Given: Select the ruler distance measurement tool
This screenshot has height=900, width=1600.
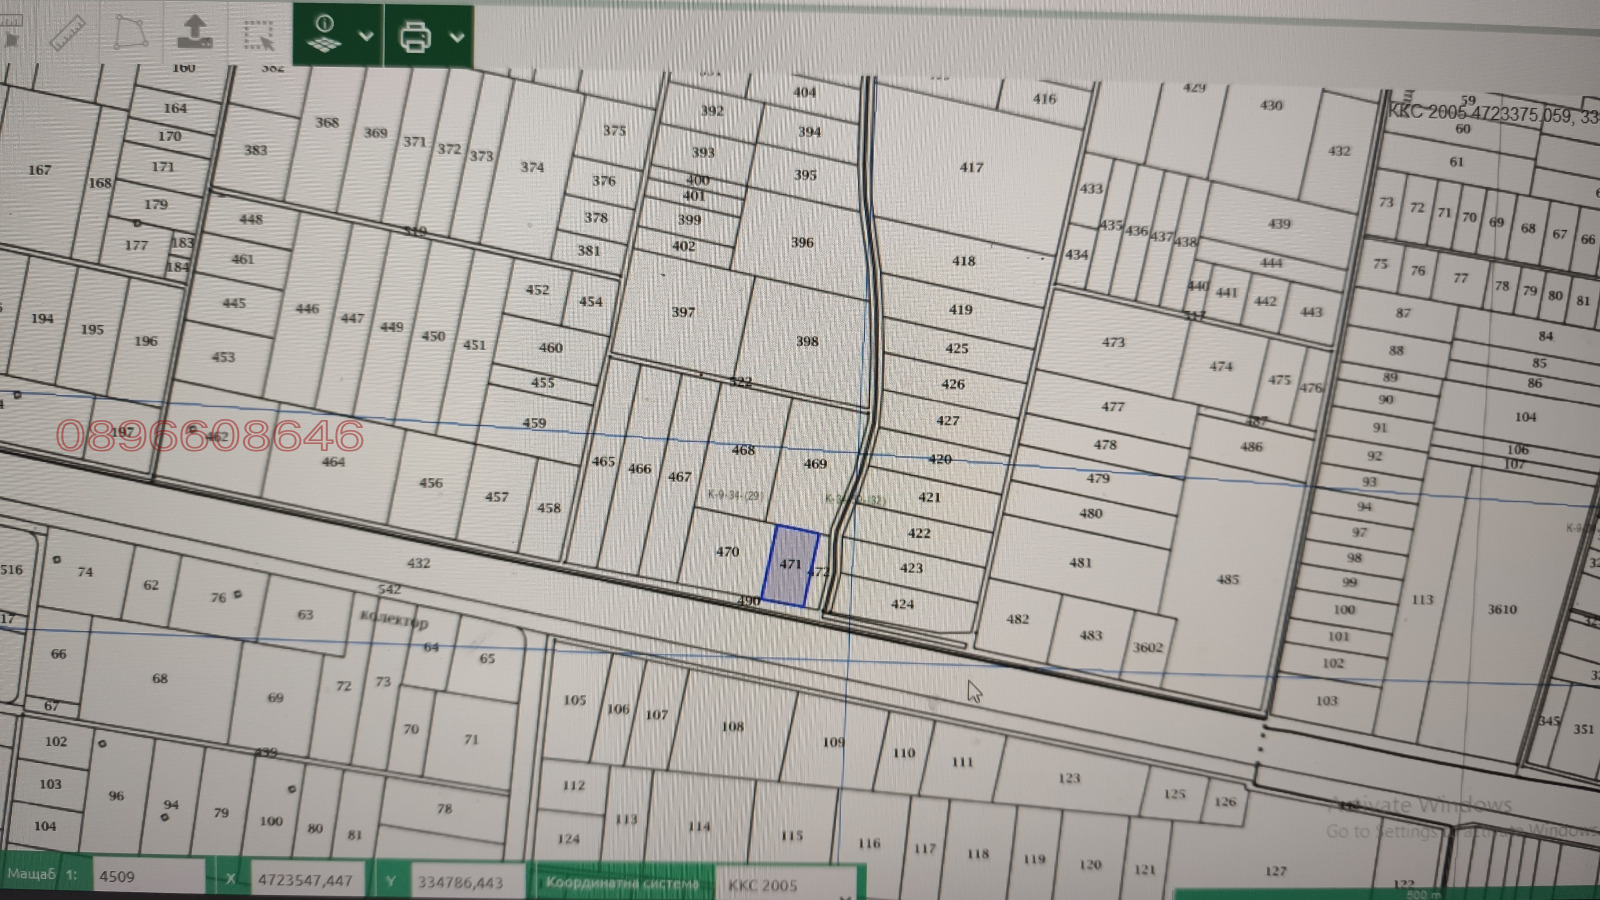Looking at the screenshot, I should coord(68,34).
